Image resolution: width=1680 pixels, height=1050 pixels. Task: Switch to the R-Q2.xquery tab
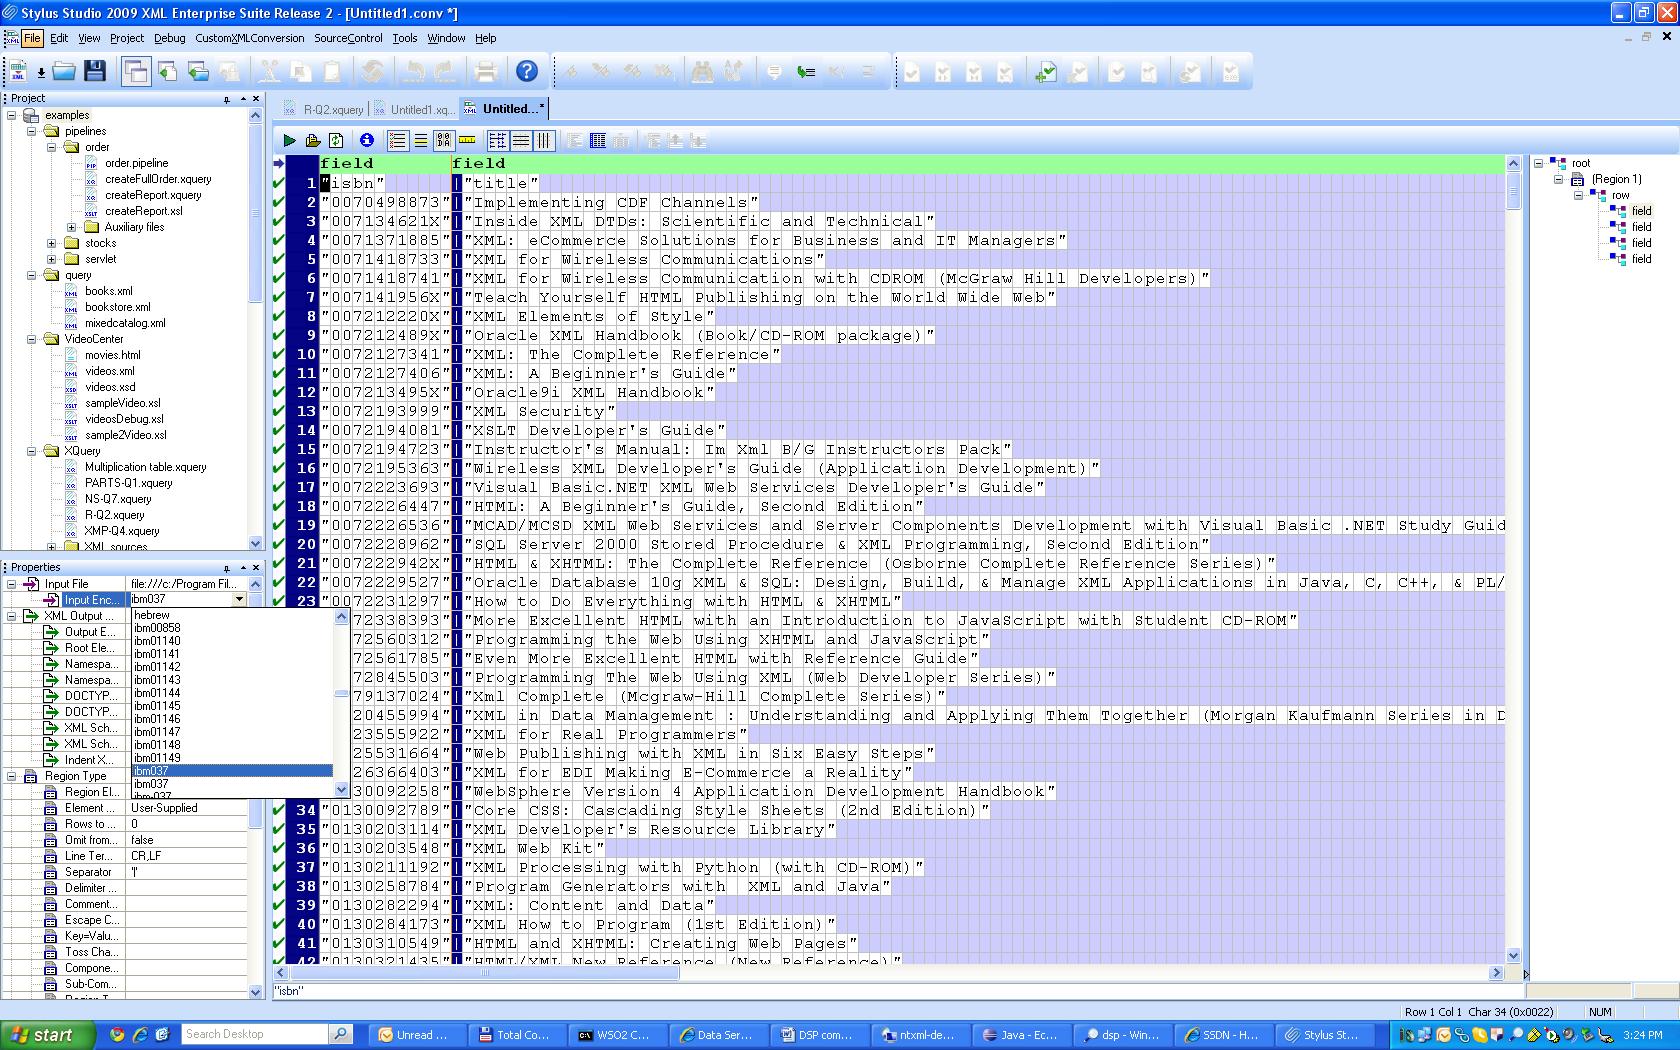coord(326,109)
